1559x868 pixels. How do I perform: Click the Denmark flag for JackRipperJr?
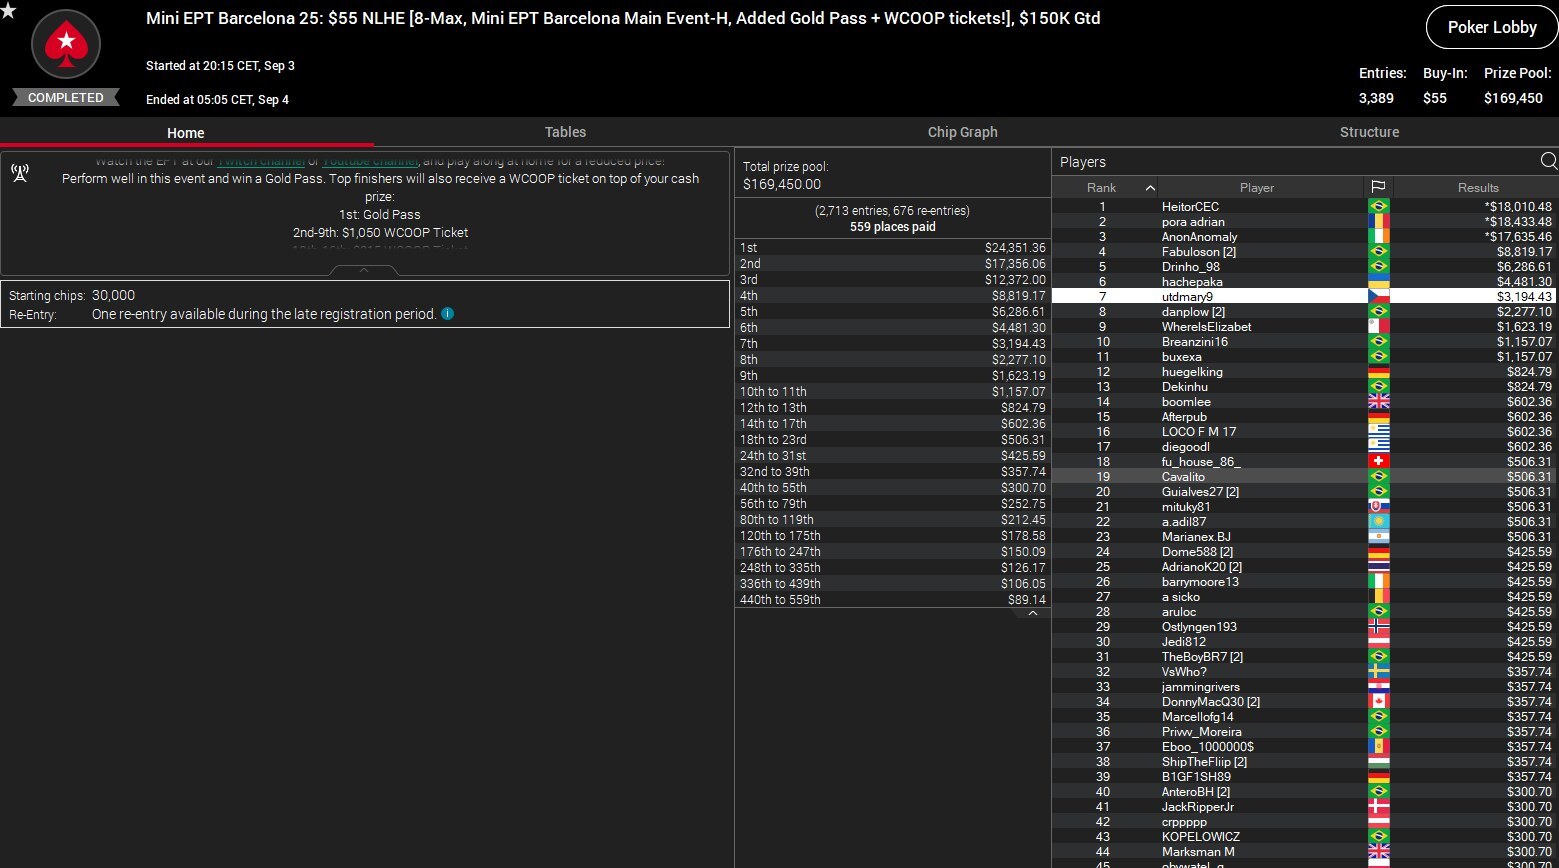click(x=1379, y=806)
